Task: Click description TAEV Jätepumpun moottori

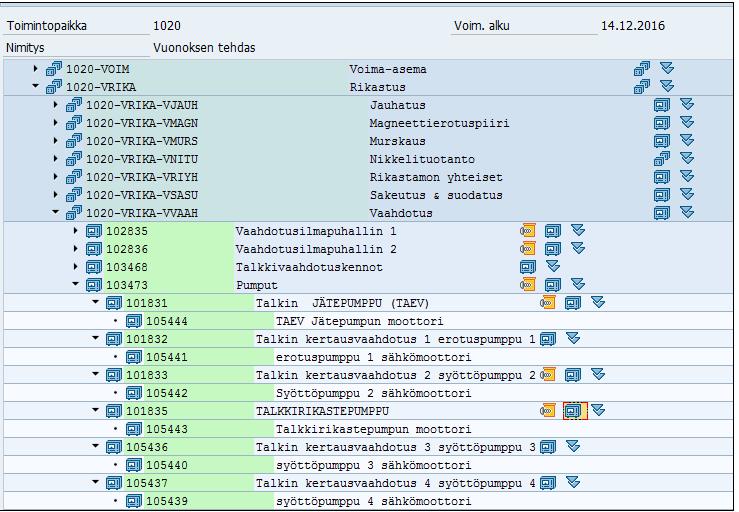Action: [359, 321]
